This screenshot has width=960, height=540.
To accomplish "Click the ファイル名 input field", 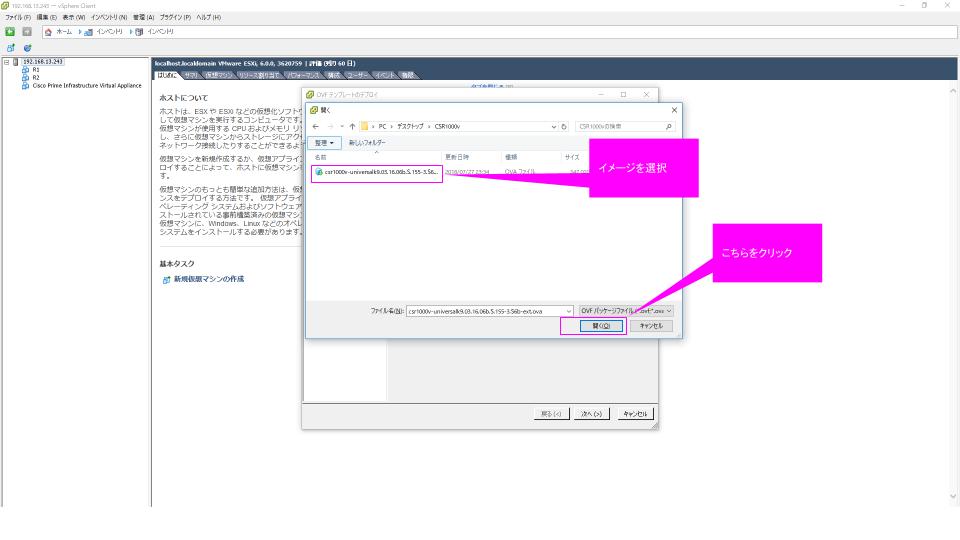I will [484, 312].
